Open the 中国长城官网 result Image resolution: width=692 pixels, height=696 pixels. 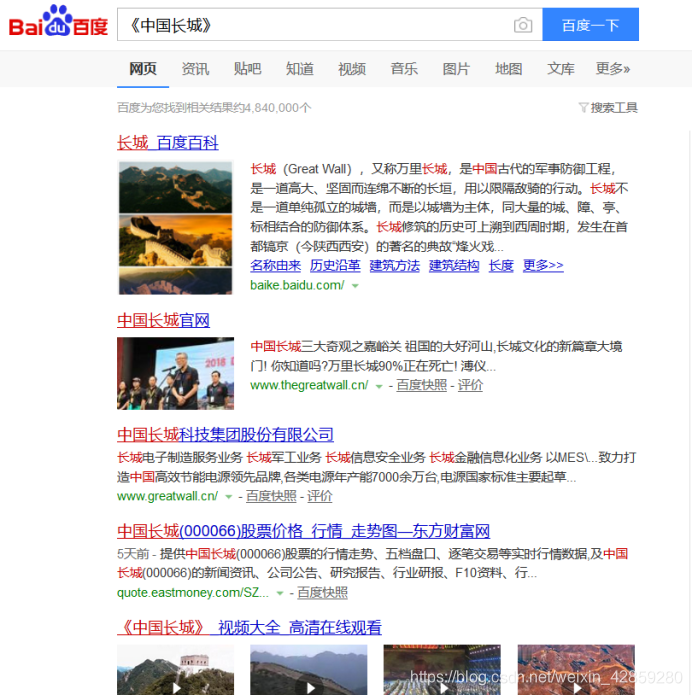pyautogui.click(x=163, y=320)
